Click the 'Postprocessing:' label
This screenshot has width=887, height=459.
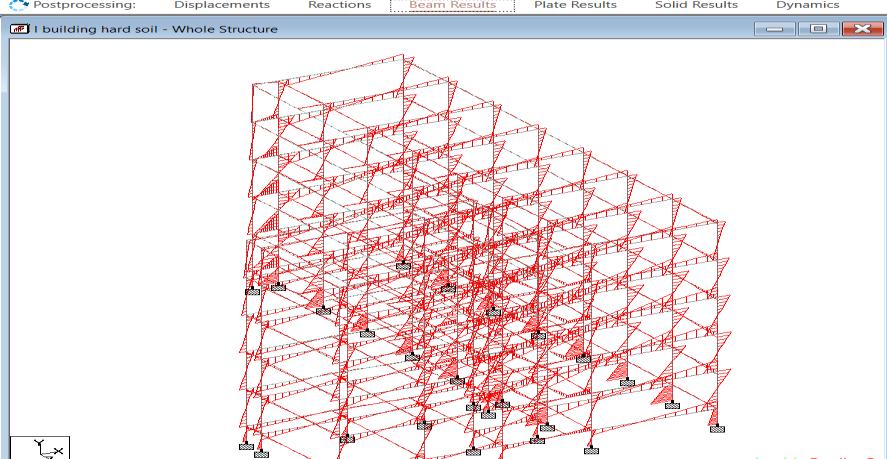[85, 5]
